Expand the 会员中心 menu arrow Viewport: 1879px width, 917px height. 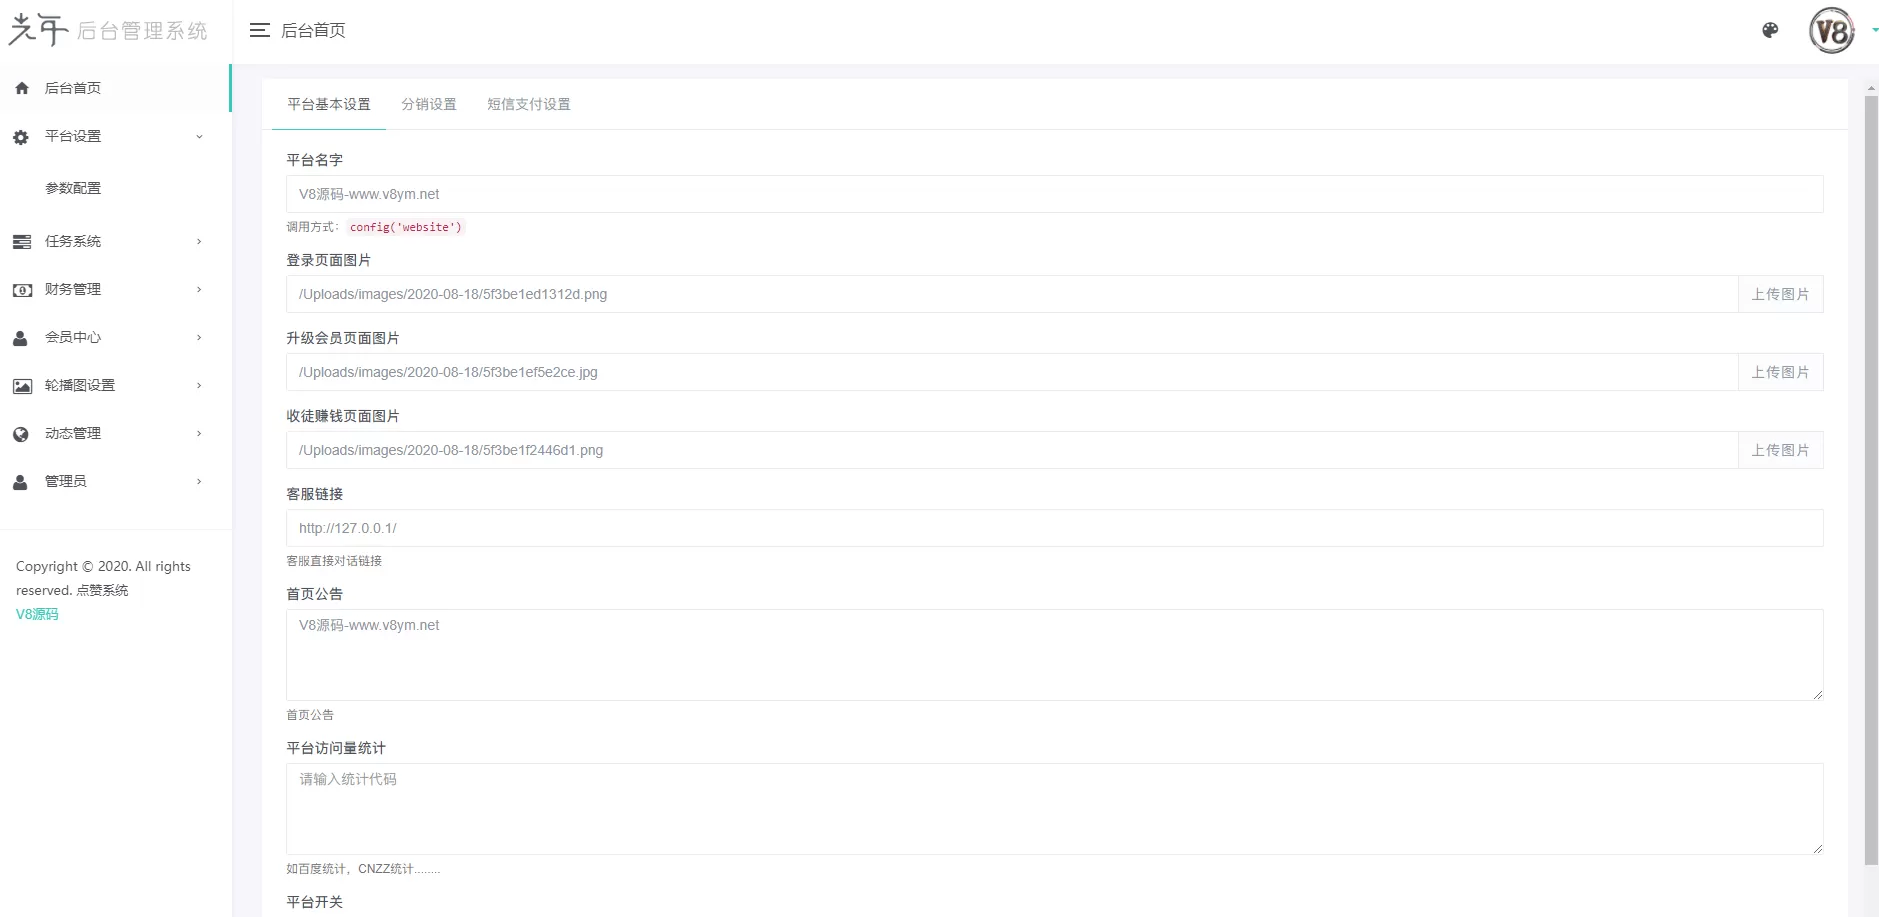pyautogui.click(x=199, y=338)
